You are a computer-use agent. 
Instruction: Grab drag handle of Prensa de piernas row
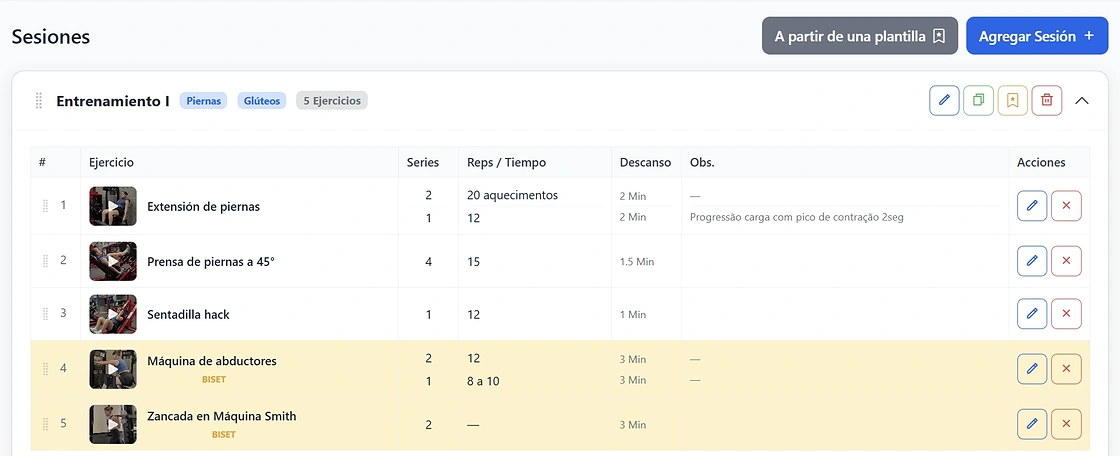click(x=46, y=261)
